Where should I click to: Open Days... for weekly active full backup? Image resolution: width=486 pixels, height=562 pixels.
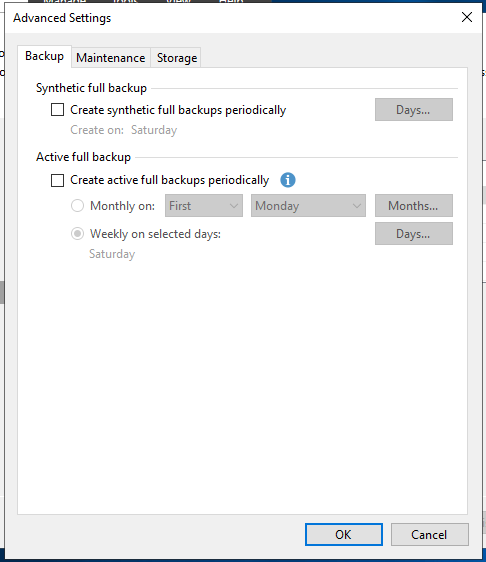click(414, 234)
